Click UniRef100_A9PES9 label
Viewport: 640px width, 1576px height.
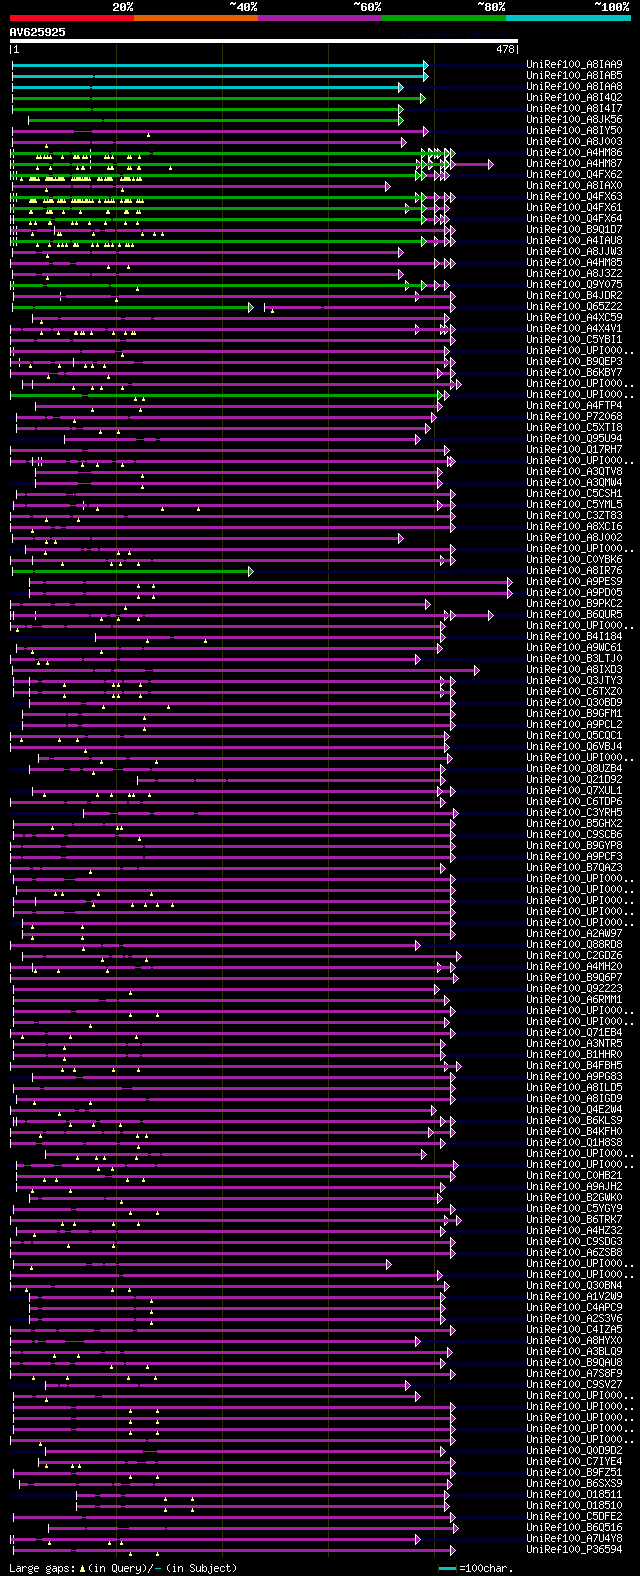click(574, 581)
